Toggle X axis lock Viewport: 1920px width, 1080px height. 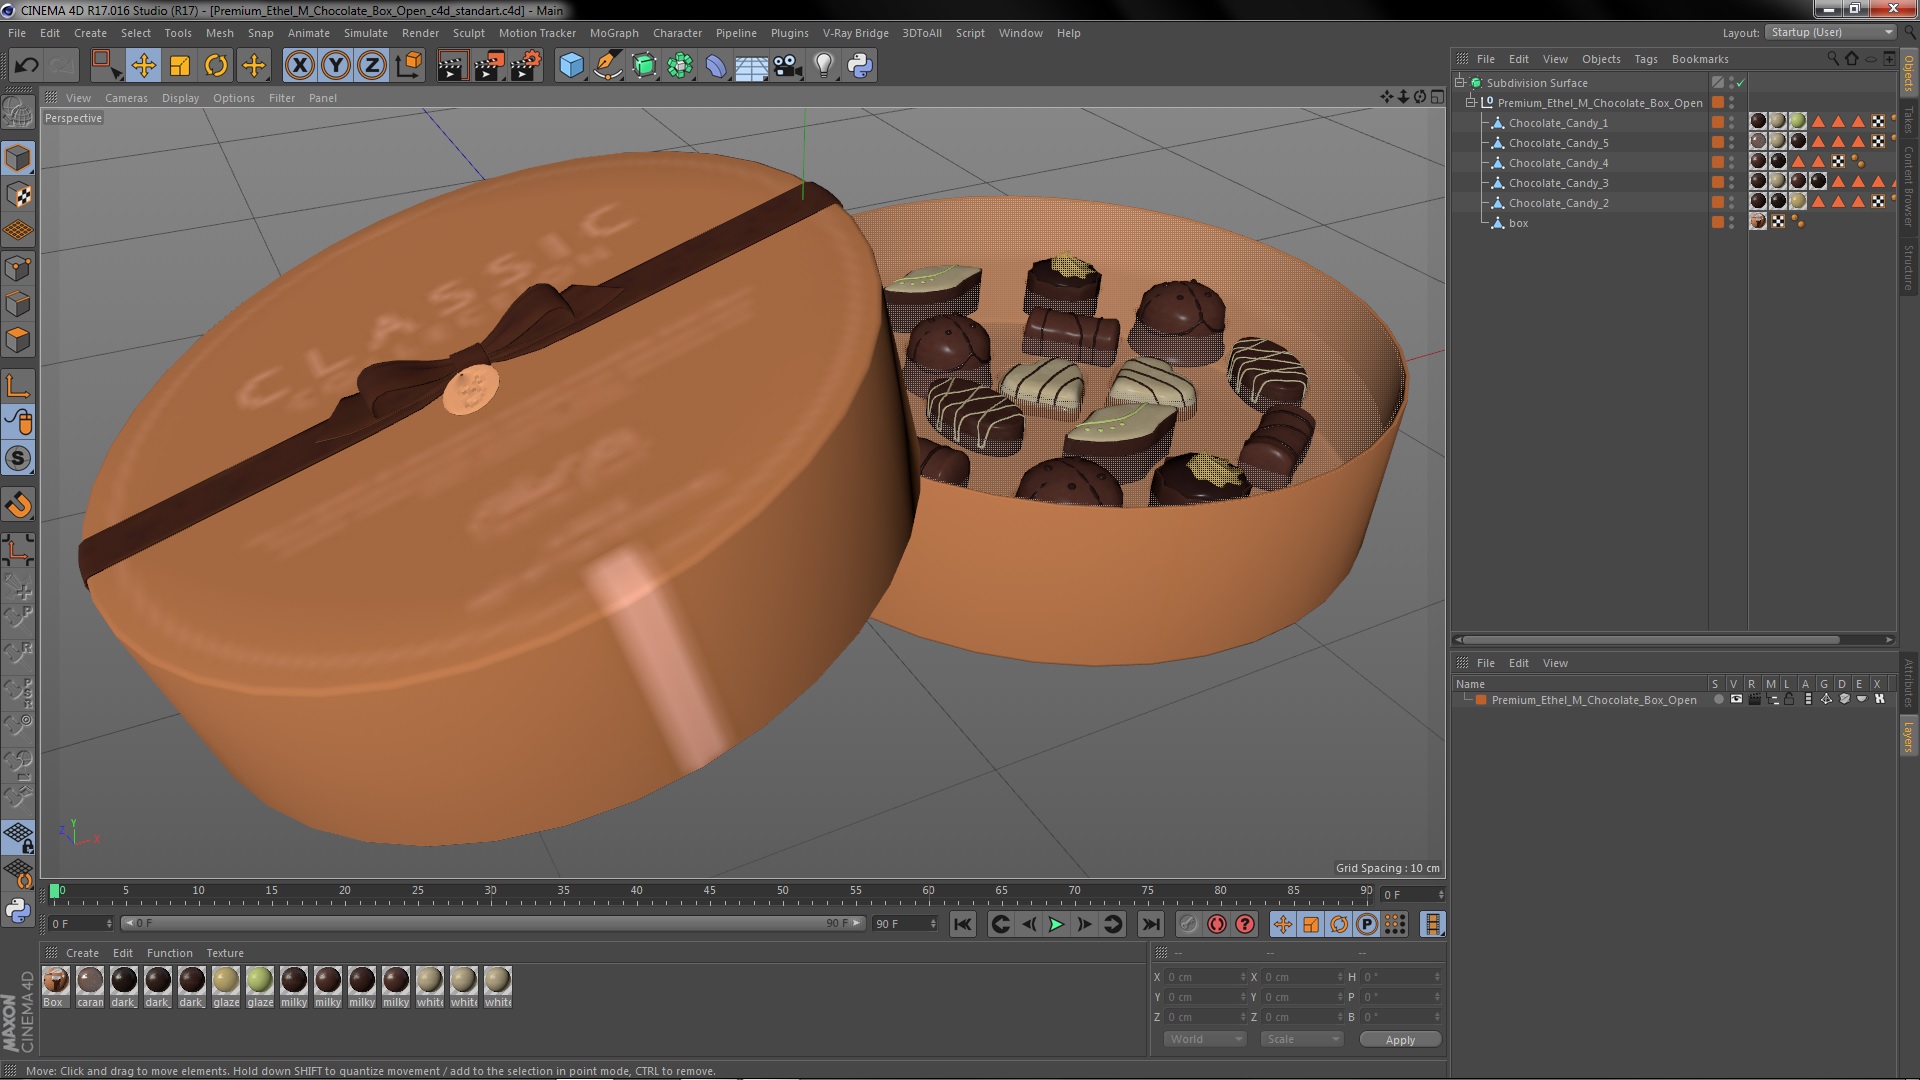click(x=299, y=66)
